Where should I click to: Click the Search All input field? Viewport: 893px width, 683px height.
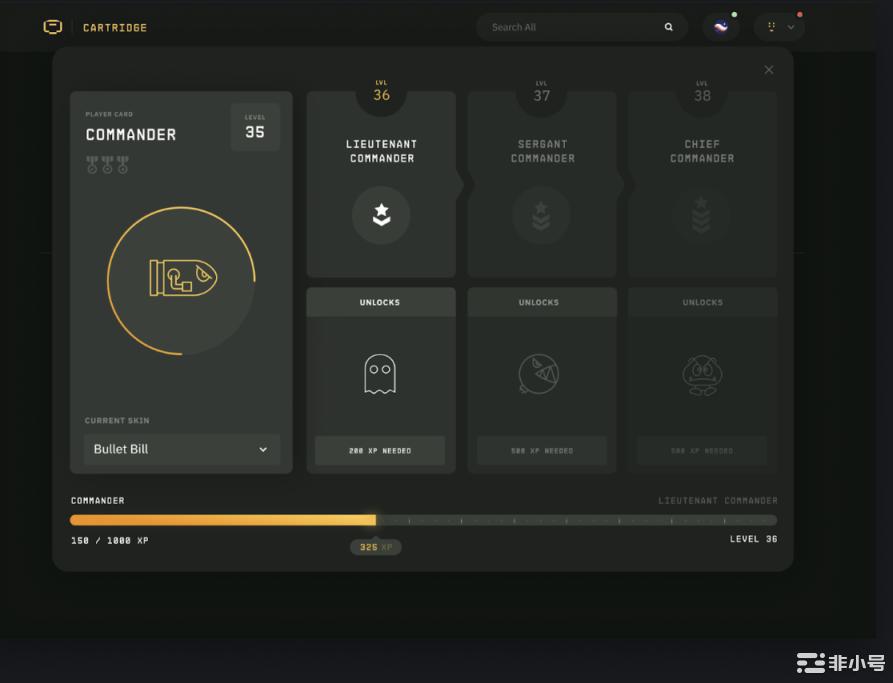pyautogui.click(x=570, y=27)
